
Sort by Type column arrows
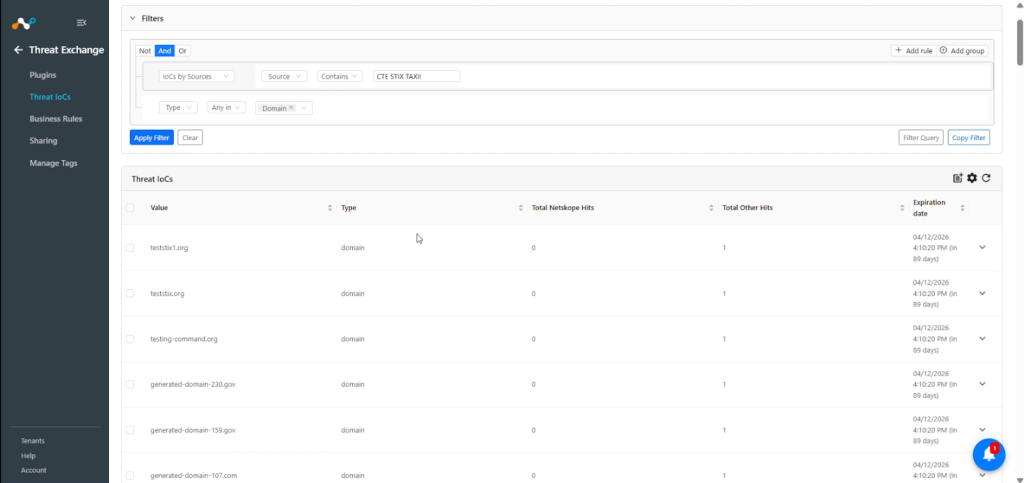coord(520,208)
